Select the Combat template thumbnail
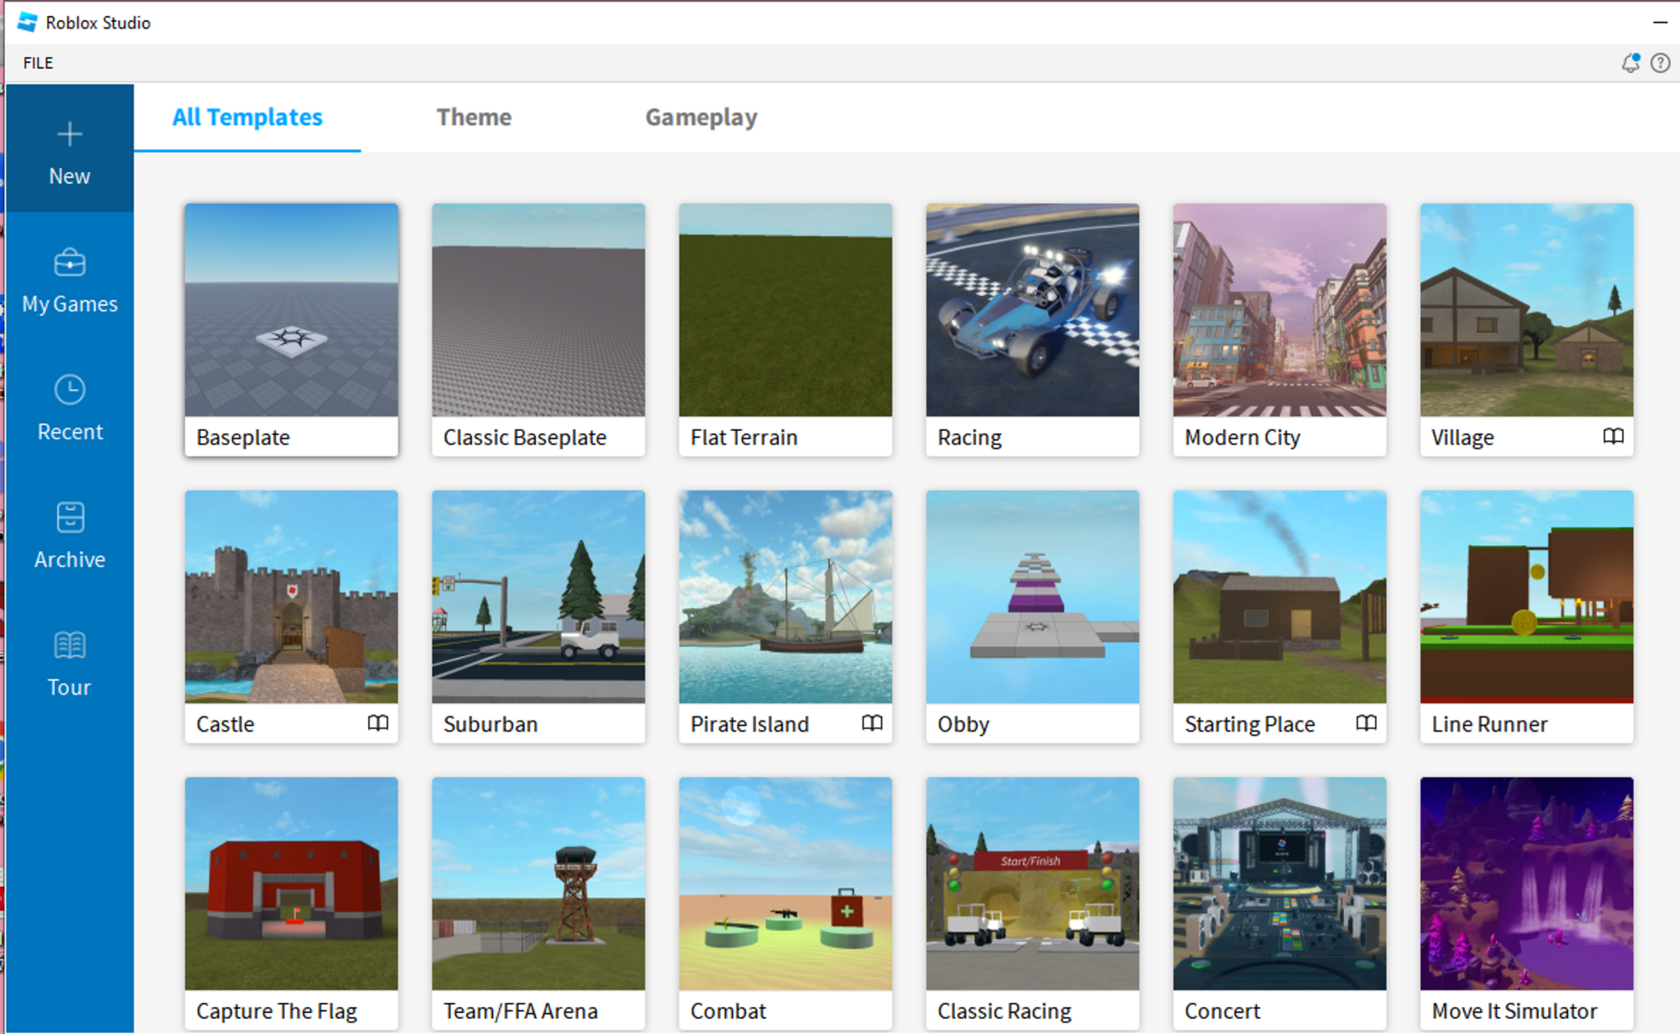The height and width of the screenshot is (1034, 1680). click(x=785, y=884)
